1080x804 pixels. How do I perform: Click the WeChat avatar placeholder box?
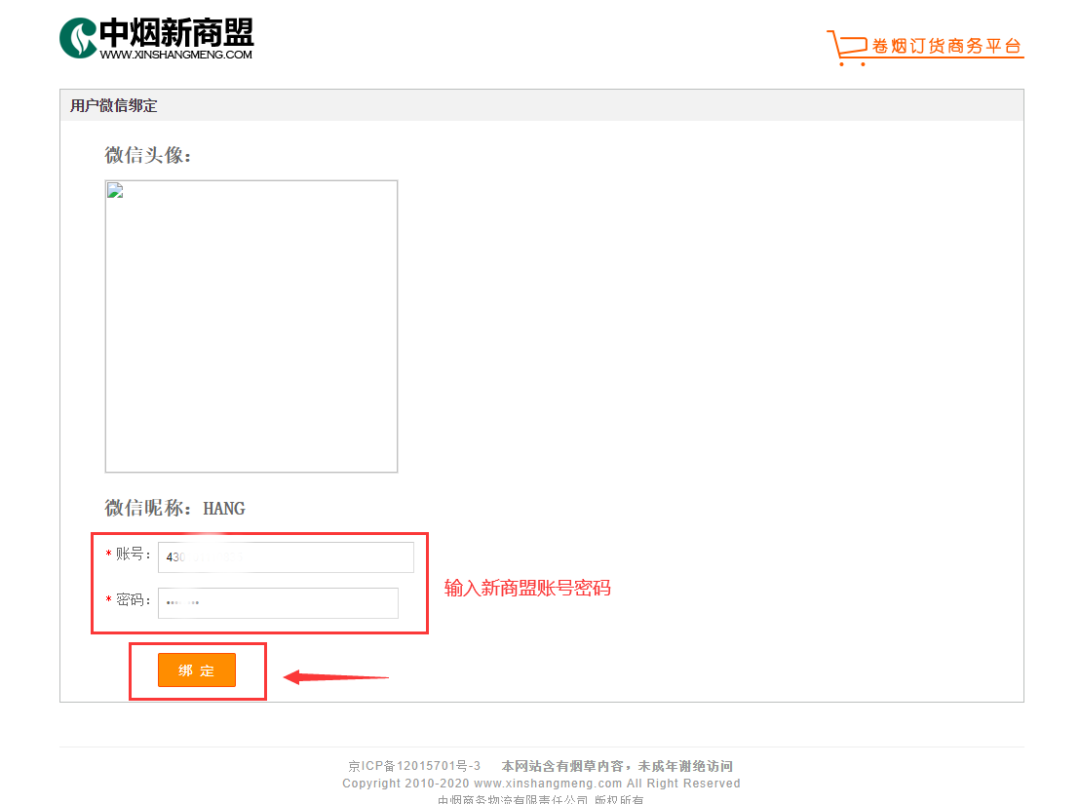click(x=251, y=327)
